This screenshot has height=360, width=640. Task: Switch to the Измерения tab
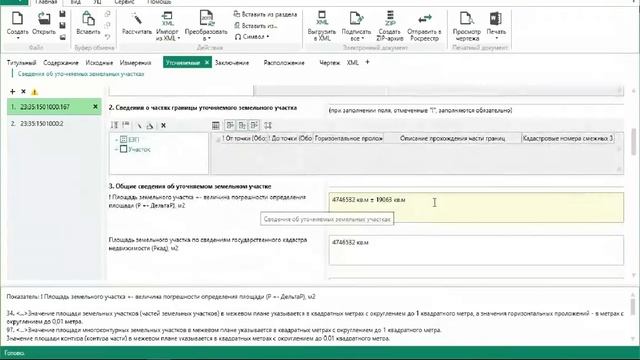point(136,63)
